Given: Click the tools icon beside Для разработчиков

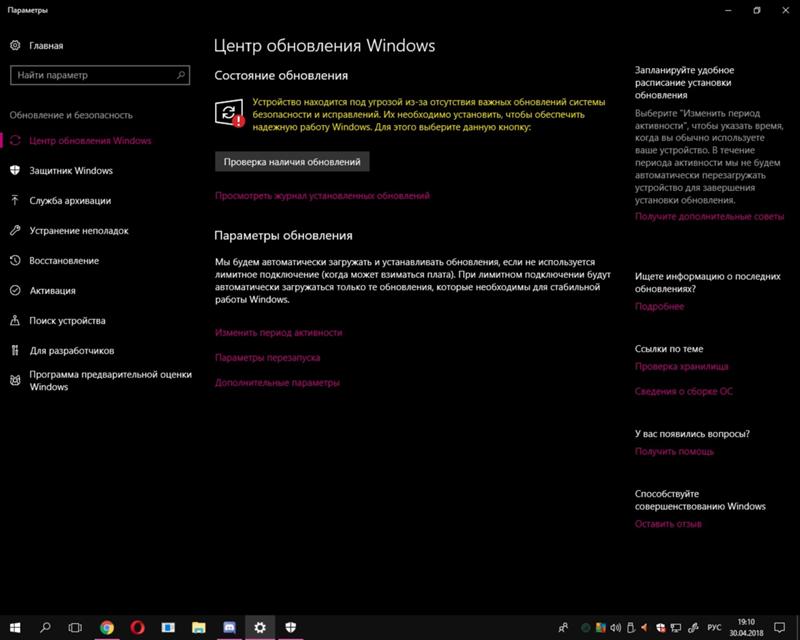Looking at the screenshot, I should [x=15, y=351].
